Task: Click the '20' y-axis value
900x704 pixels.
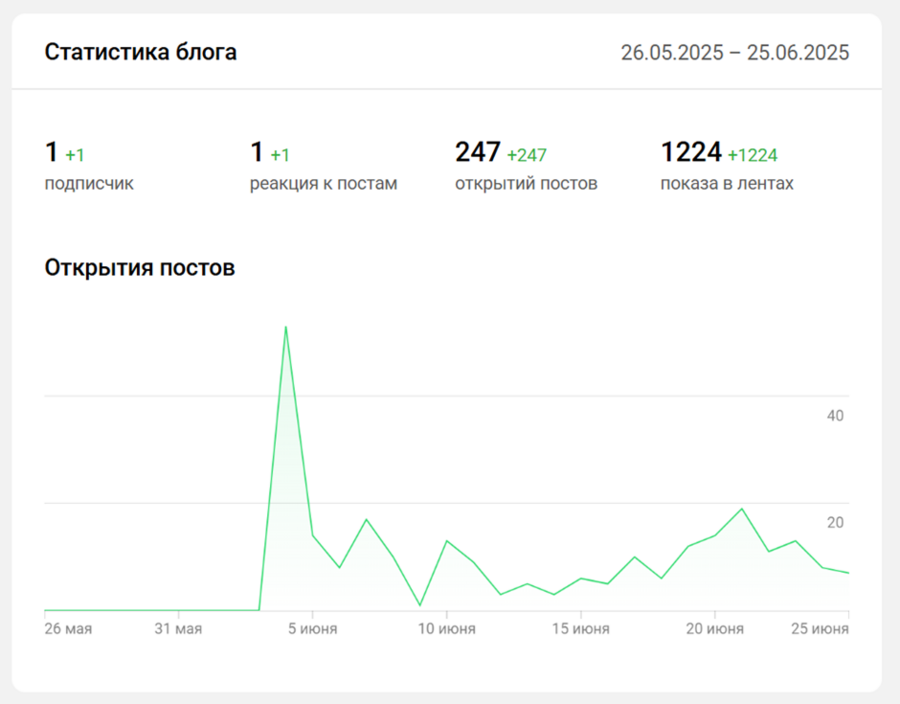Action: (x=835, y=523)
